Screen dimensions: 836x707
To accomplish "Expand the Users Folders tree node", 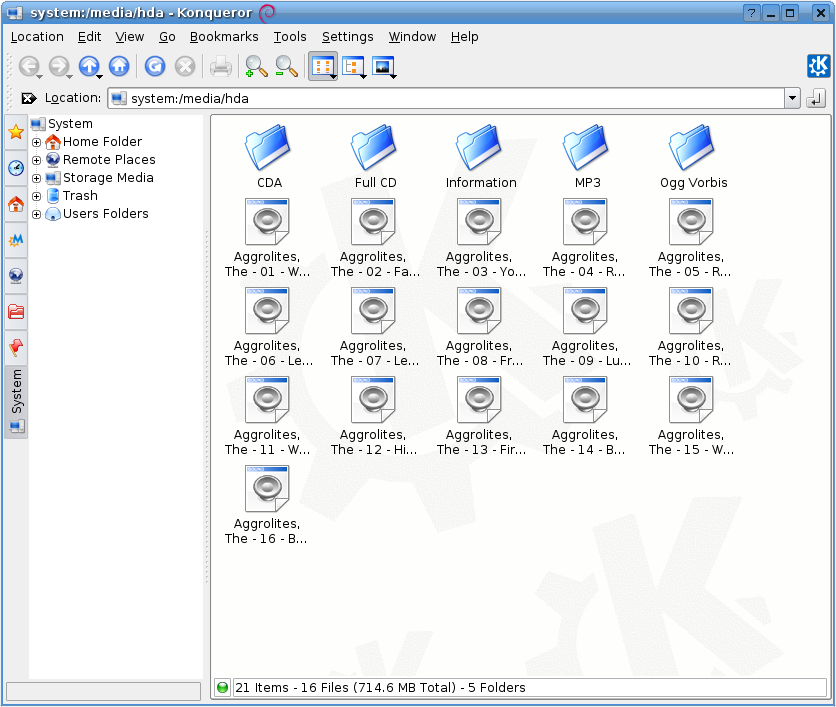I will pos(36,214).
